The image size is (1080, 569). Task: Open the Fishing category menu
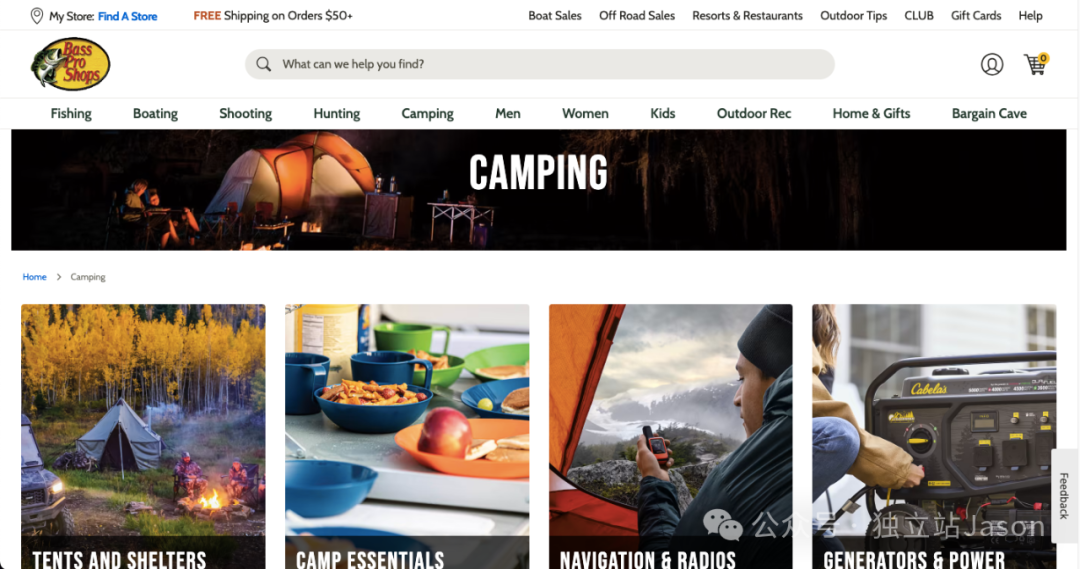[71, 114]
